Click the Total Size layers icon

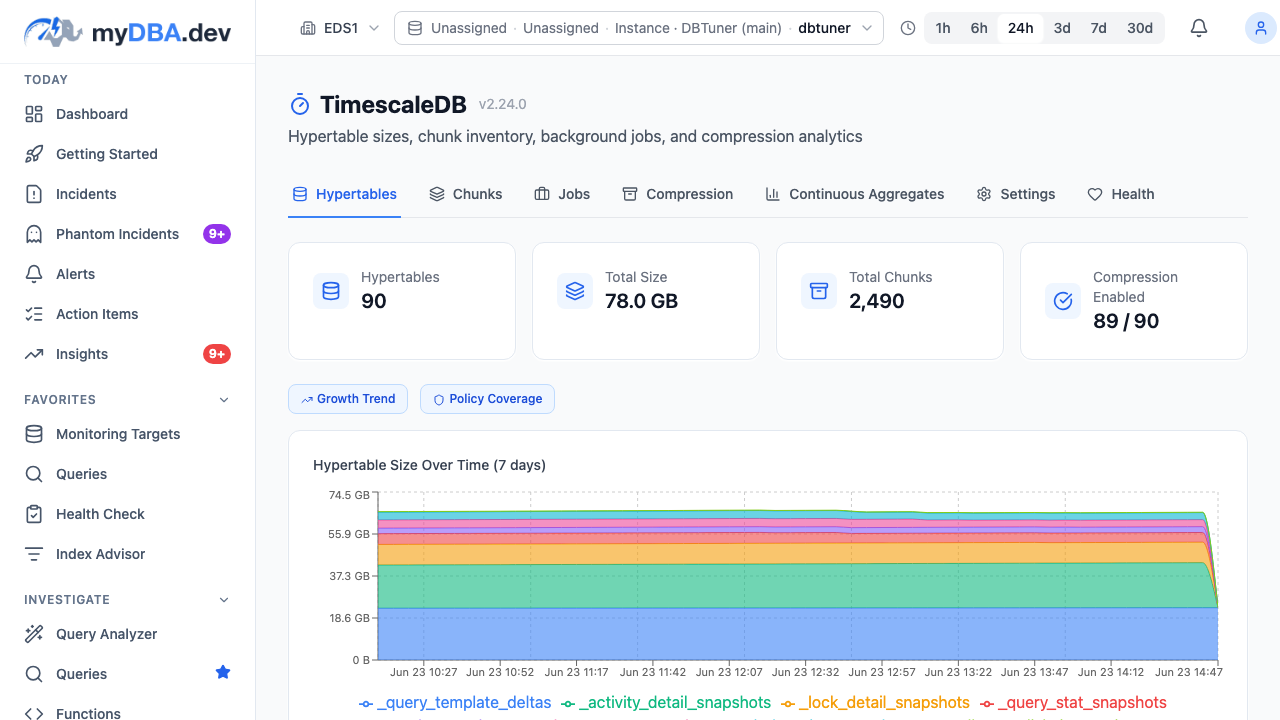click(x=575, y=291)
